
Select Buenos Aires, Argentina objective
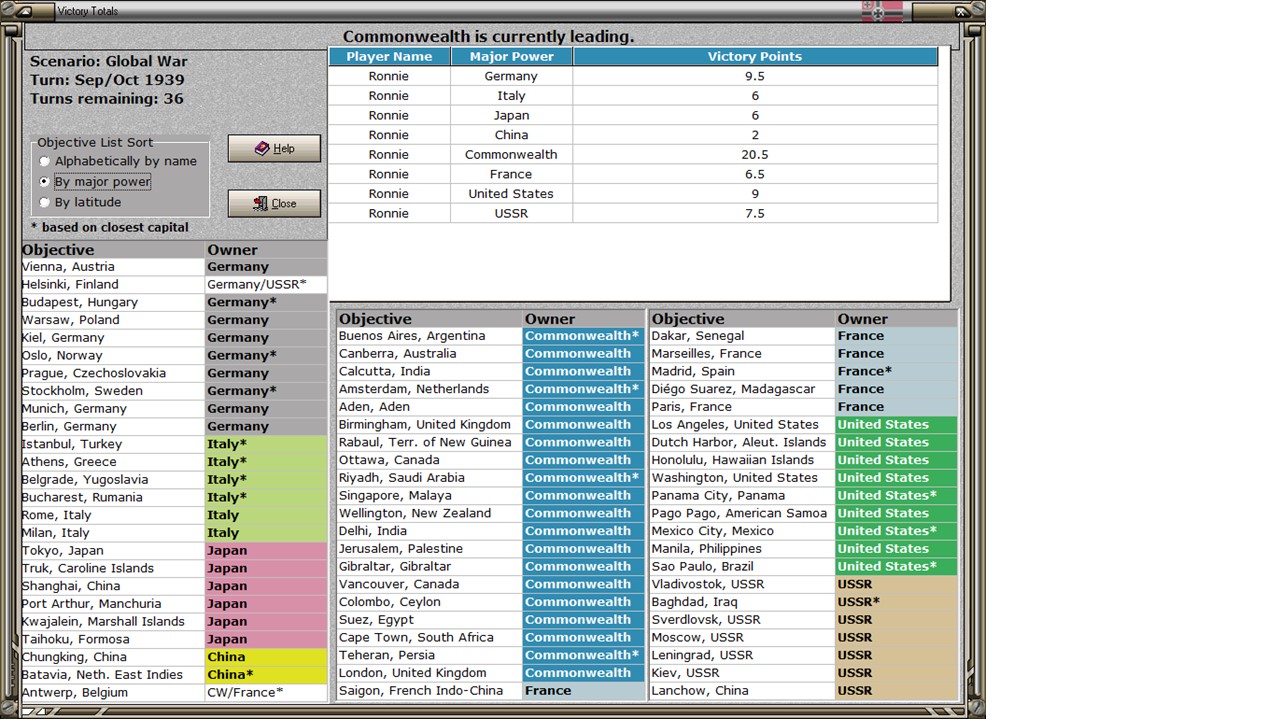pos(429,336)
